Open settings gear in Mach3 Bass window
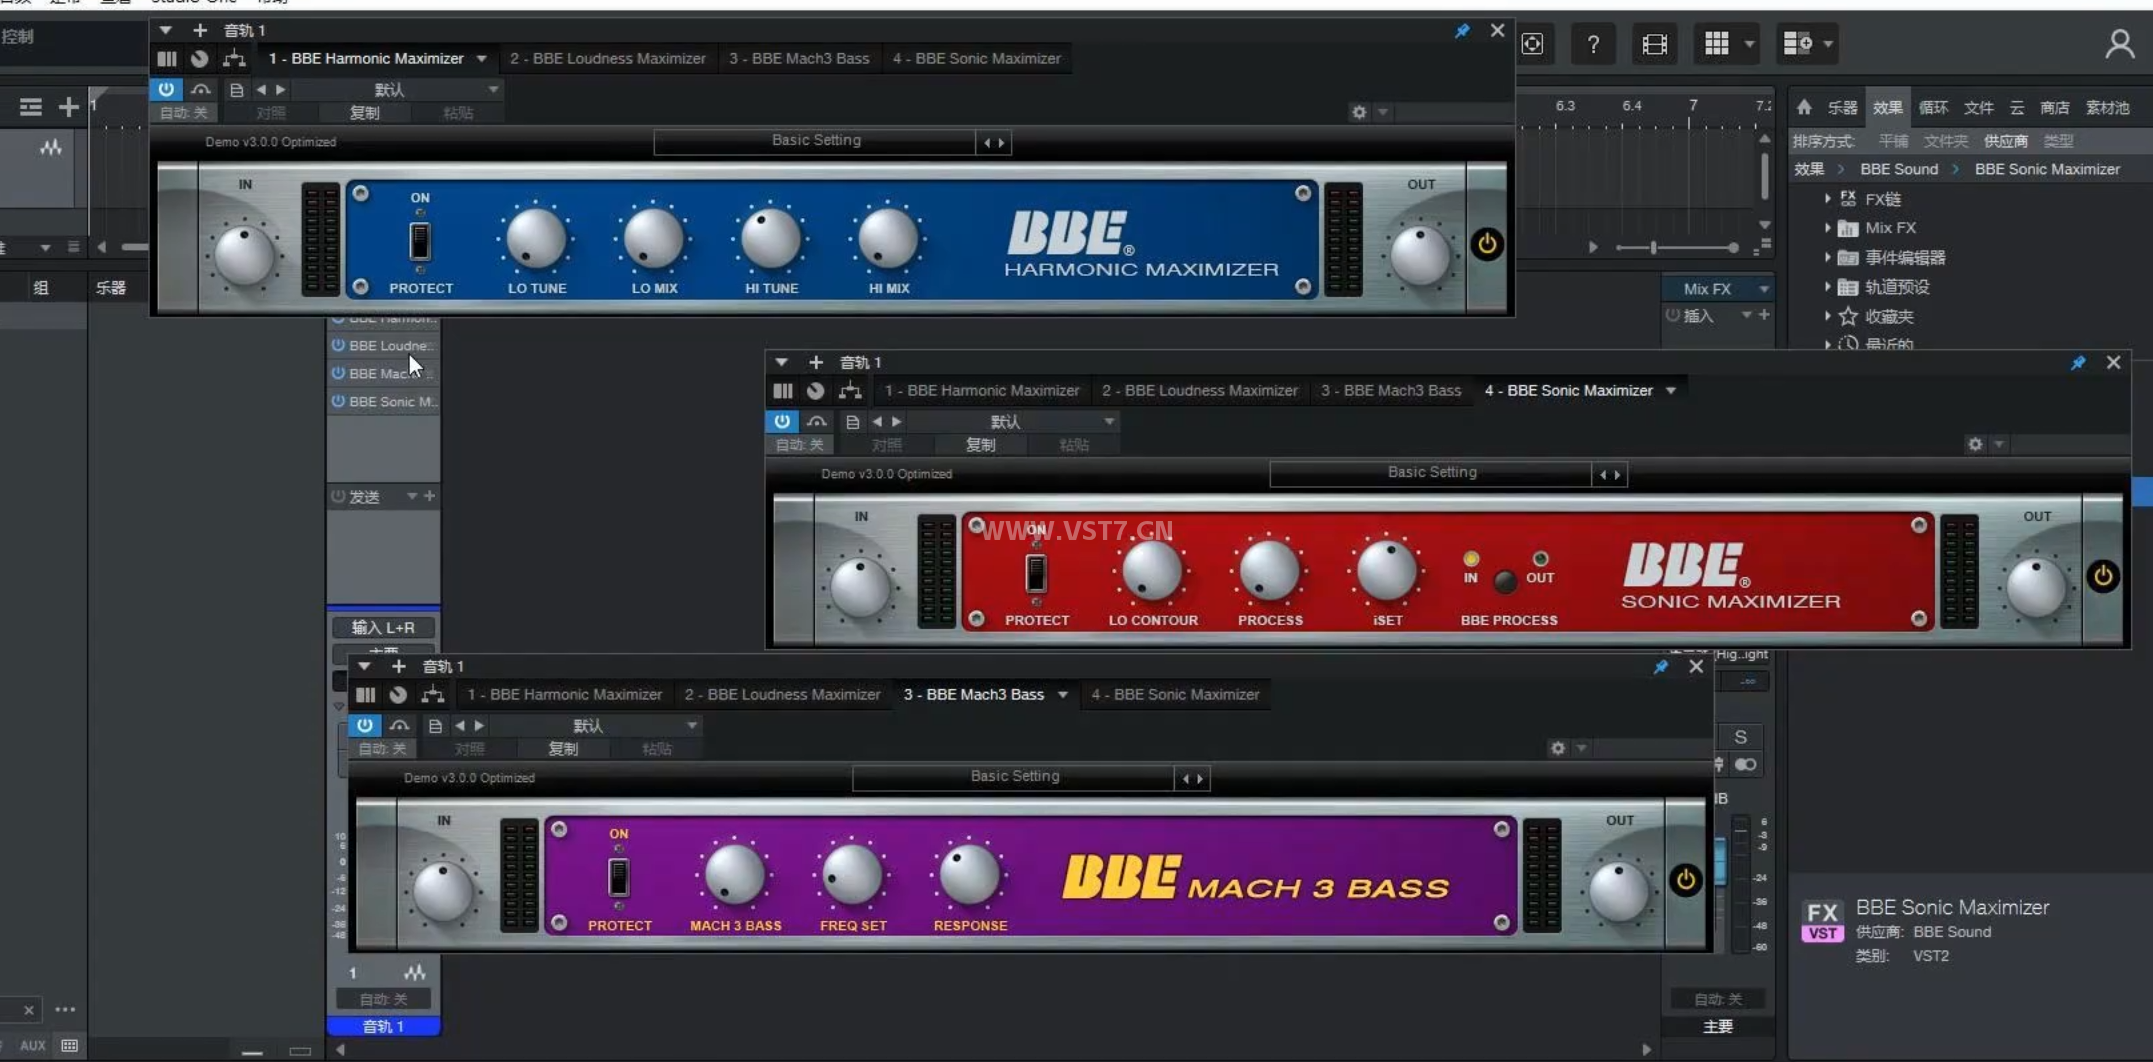The width and height of the screenshot is (2153, 1062). tap(1558, 748)
